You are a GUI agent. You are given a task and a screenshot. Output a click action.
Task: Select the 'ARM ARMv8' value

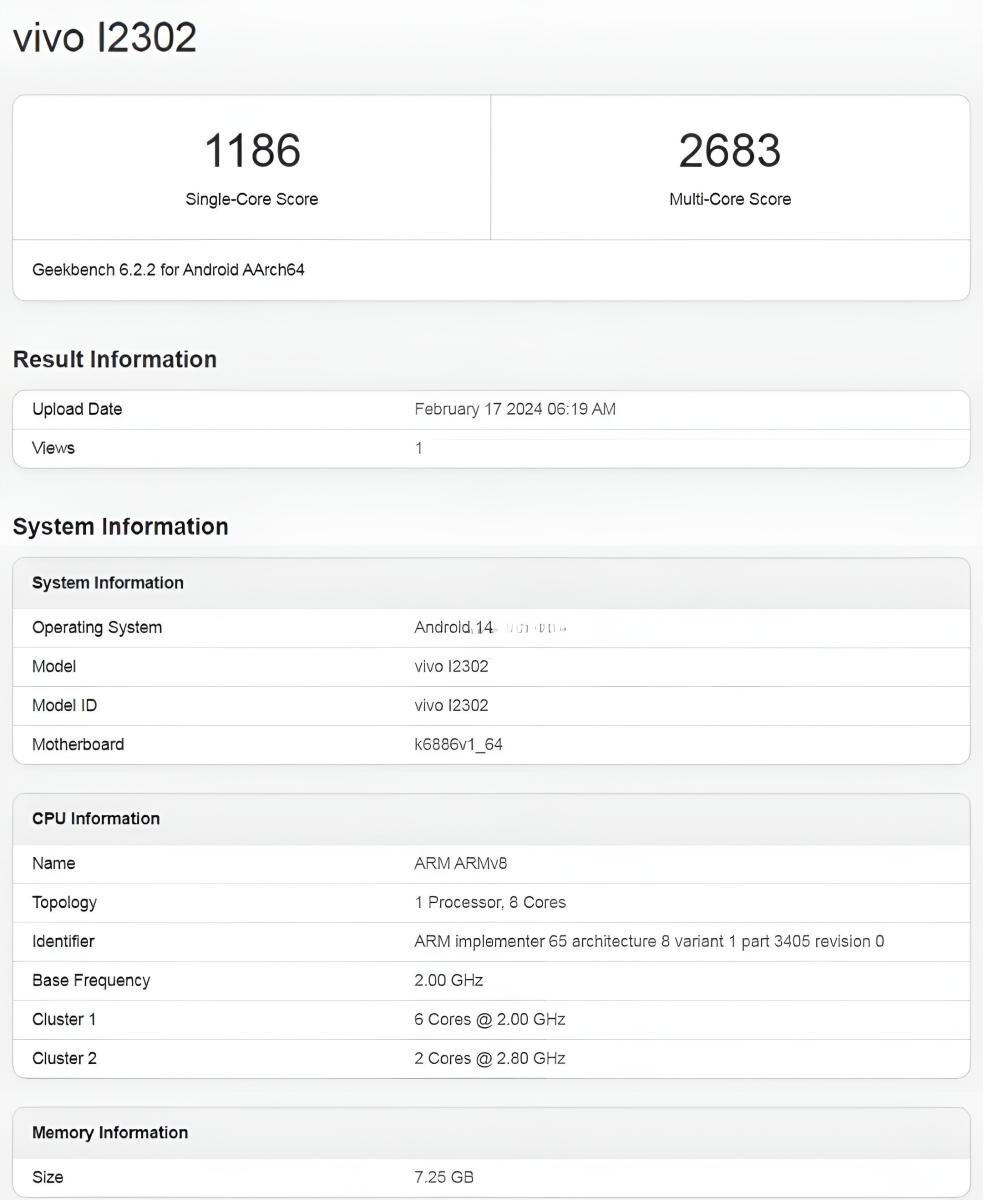(x=461, y=863)
